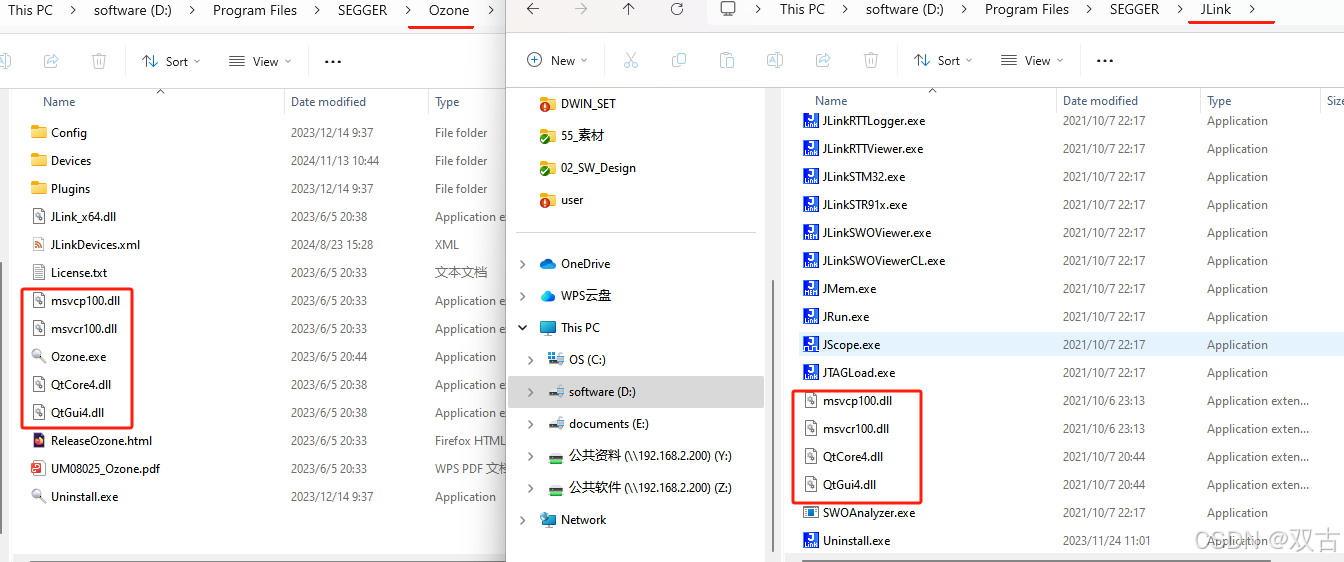Screen dimensions: 1344x562
Task: Select License.txt in Ozone window
Action: click(79, 272)
